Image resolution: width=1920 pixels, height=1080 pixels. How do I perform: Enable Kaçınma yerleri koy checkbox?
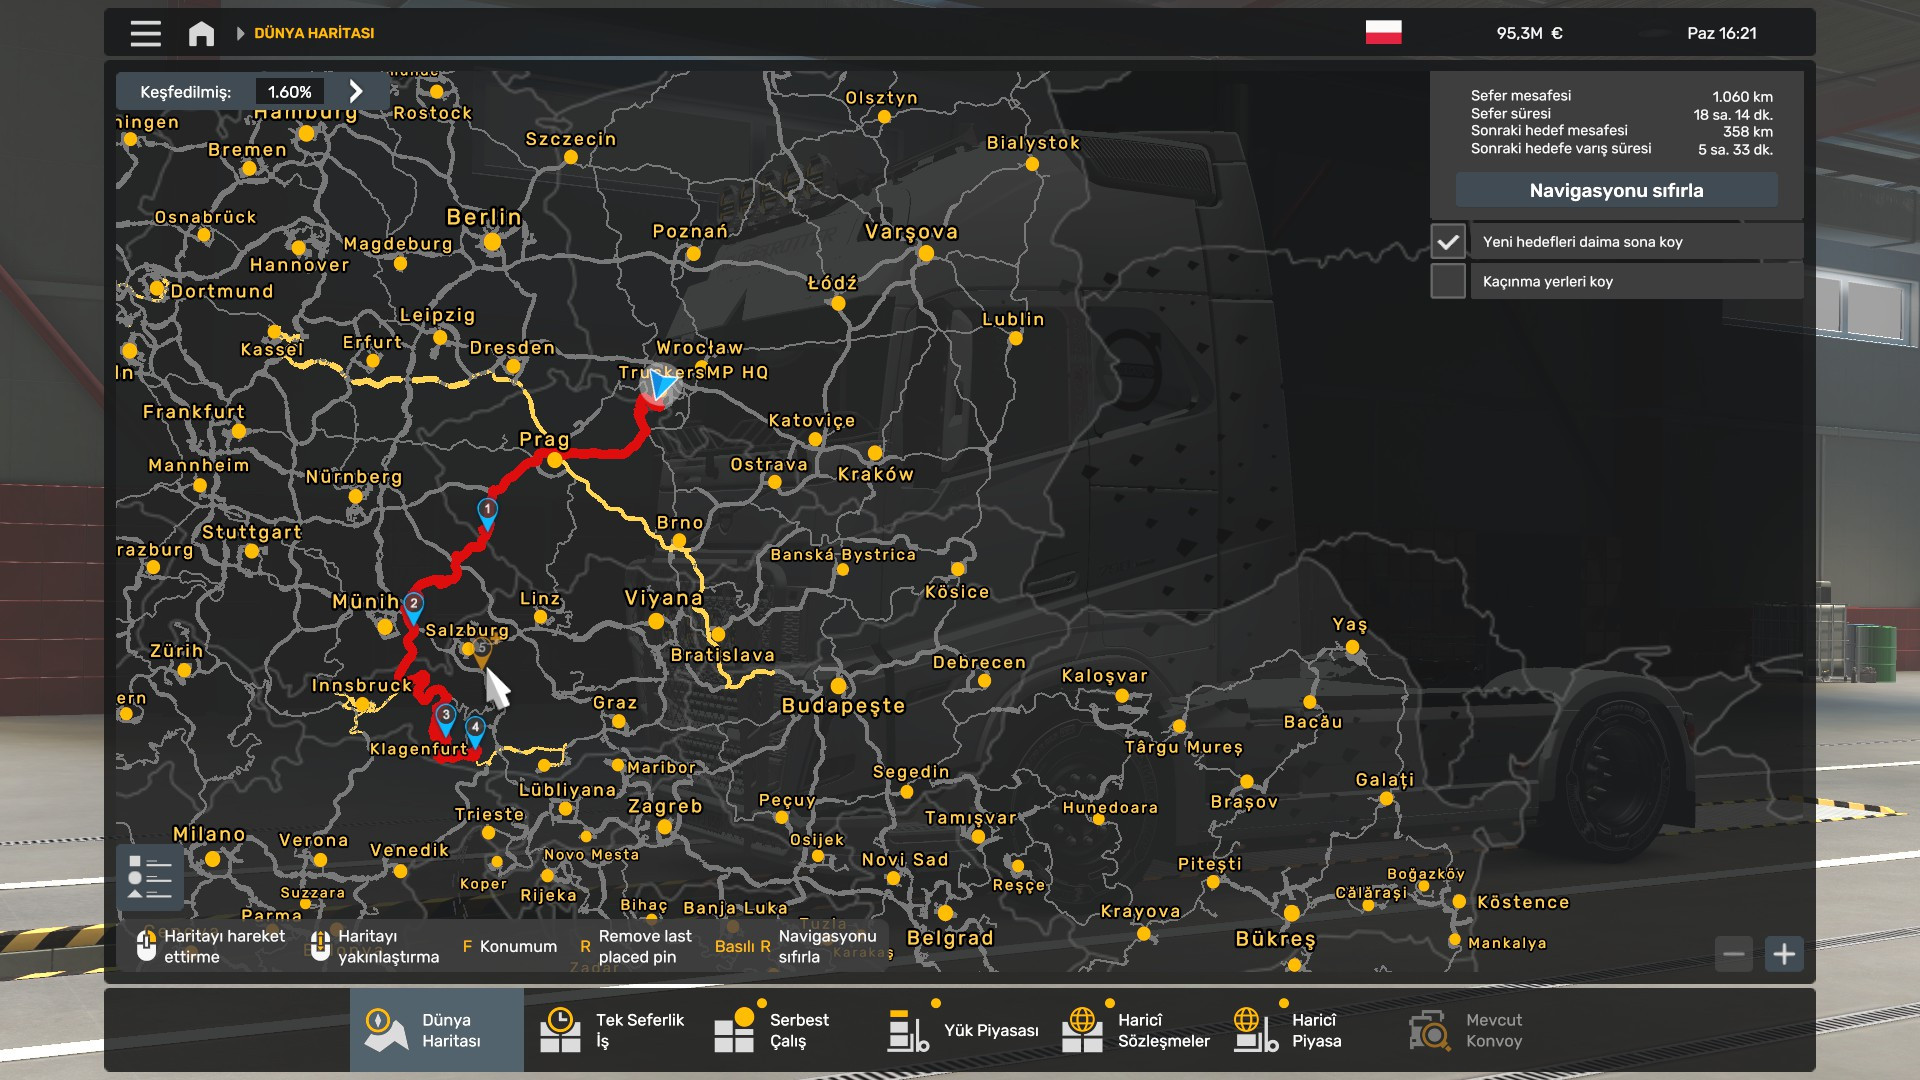point(1447,281)
